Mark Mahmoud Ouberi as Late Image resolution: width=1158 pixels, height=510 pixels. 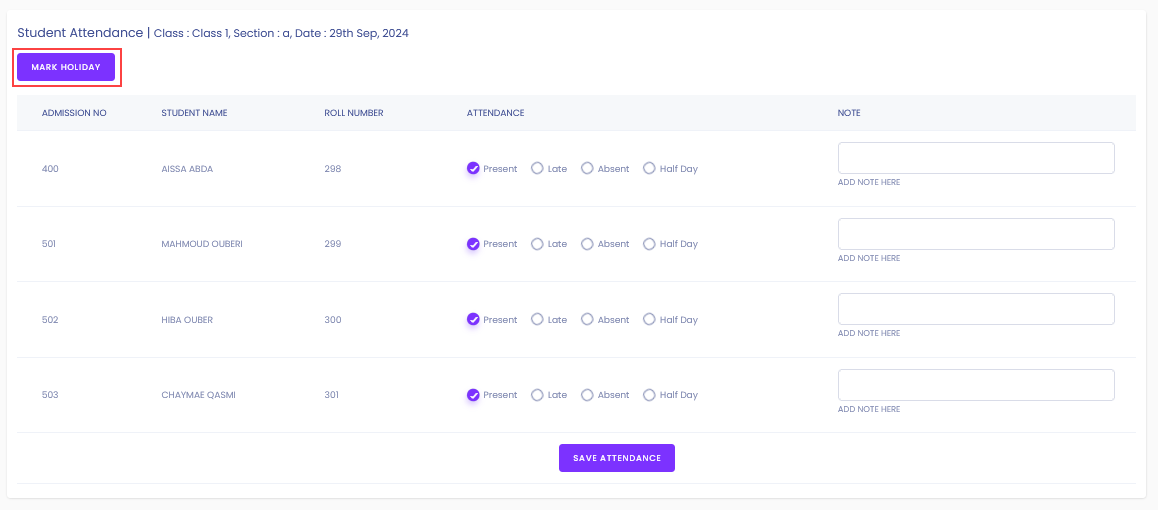coord(538,244)
